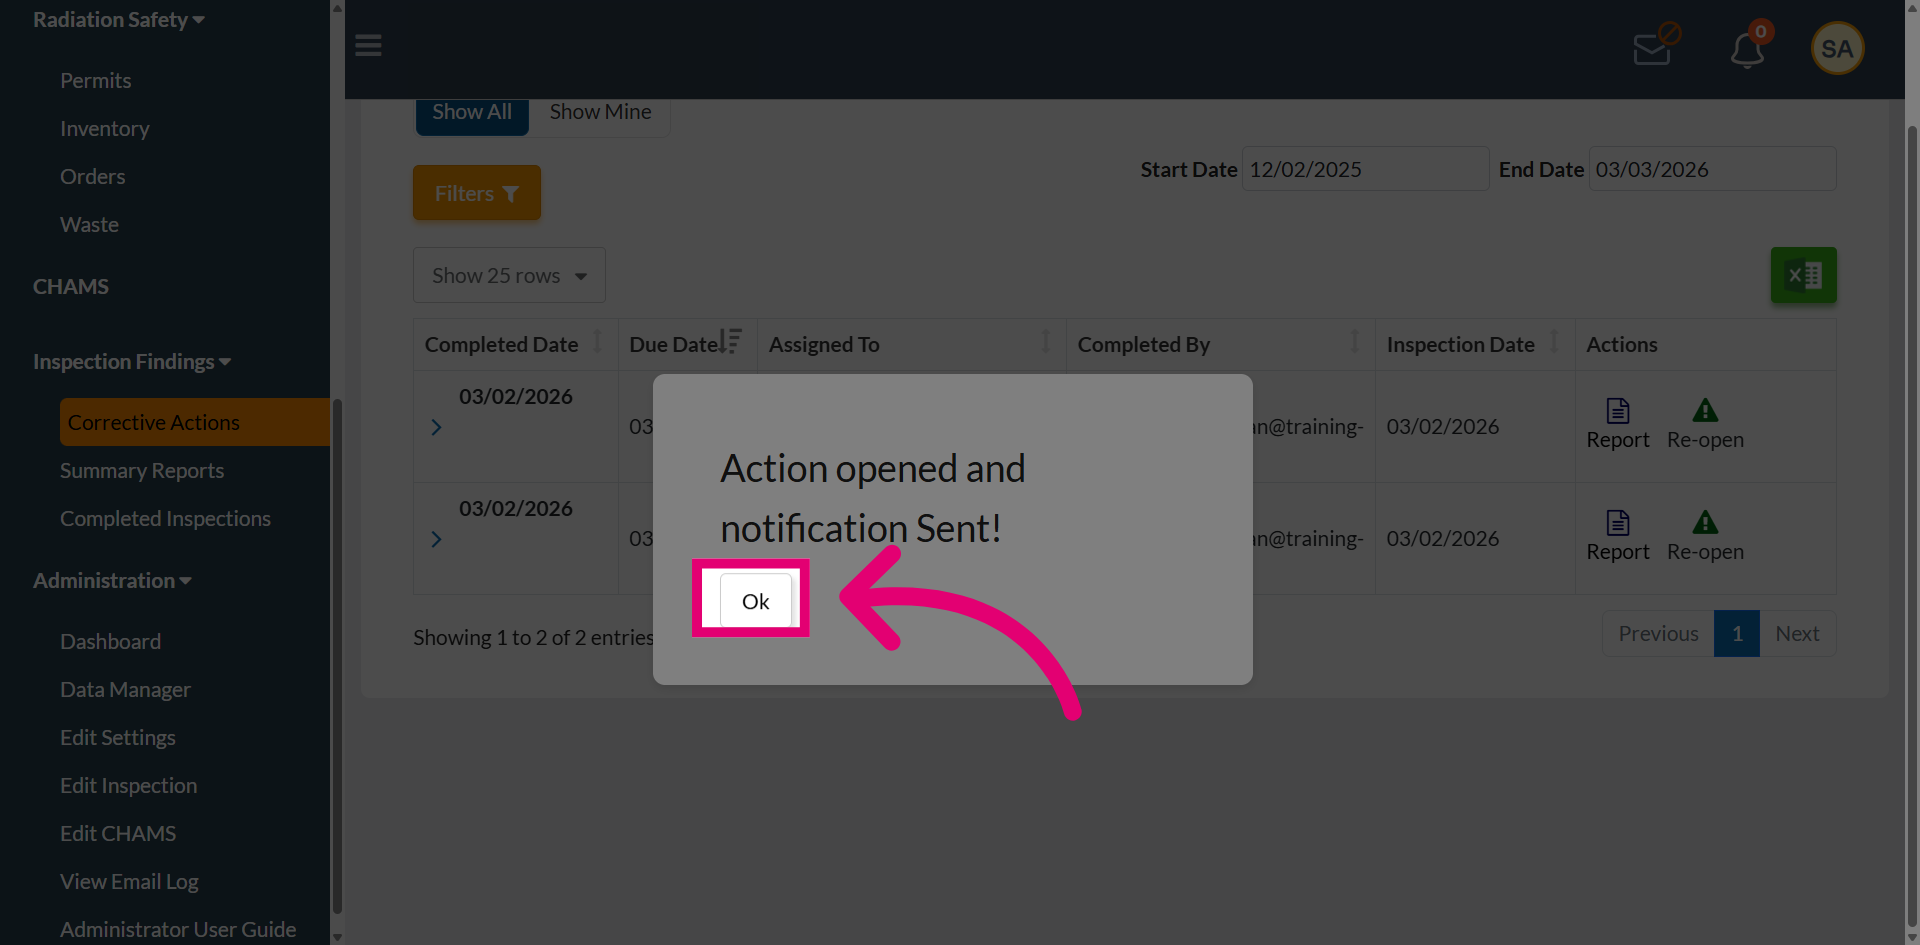Open Edit Settings in sidebar
The image size is (1920, 945).
point(118,737)
